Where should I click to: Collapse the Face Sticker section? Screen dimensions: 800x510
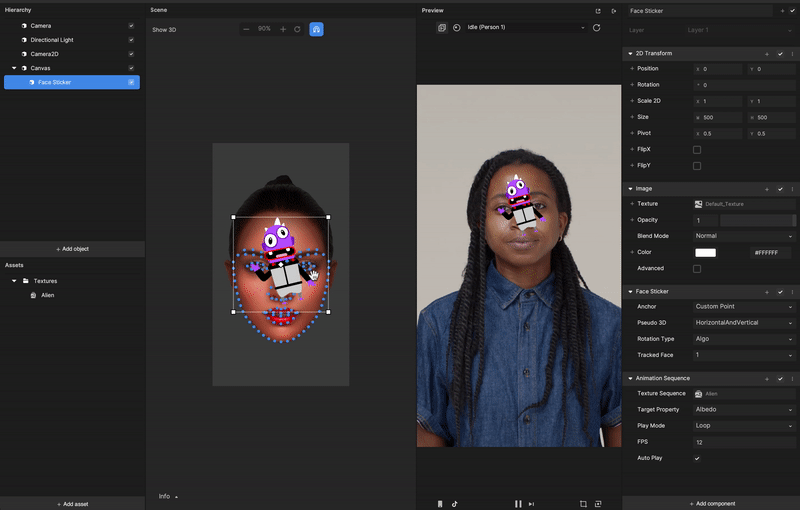631,292
